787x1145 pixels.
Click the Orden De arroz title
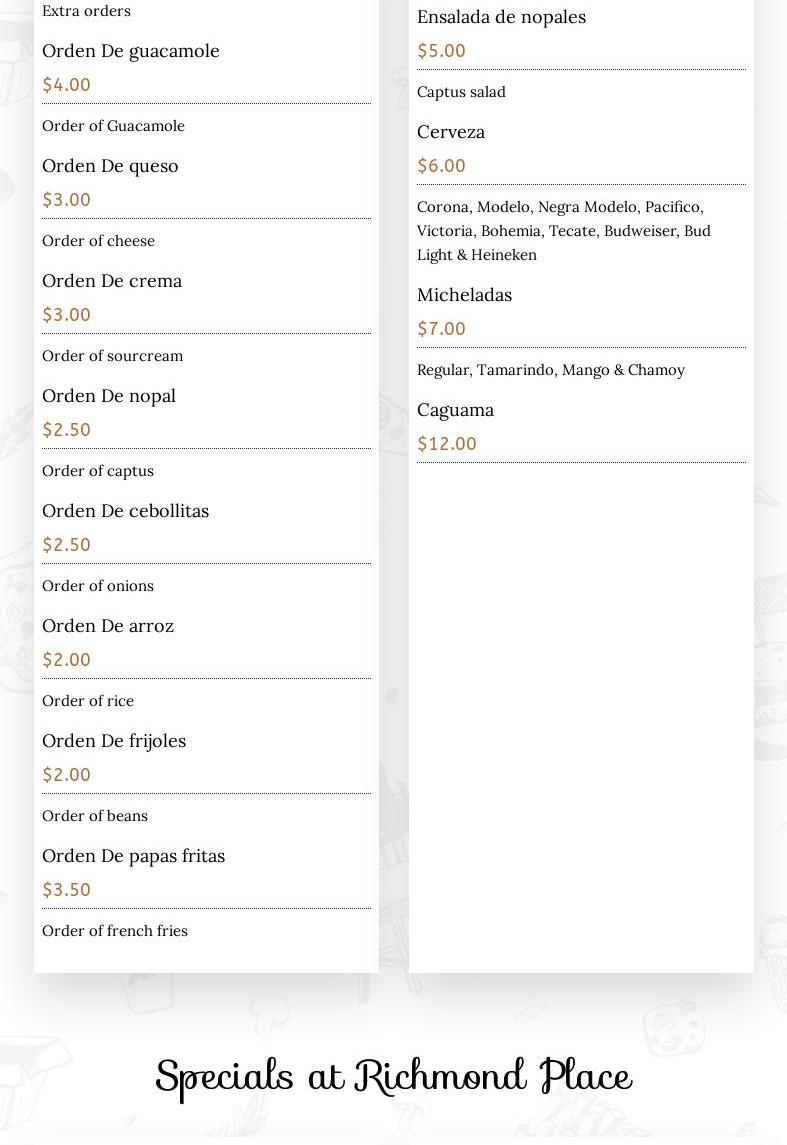[108, 626]
